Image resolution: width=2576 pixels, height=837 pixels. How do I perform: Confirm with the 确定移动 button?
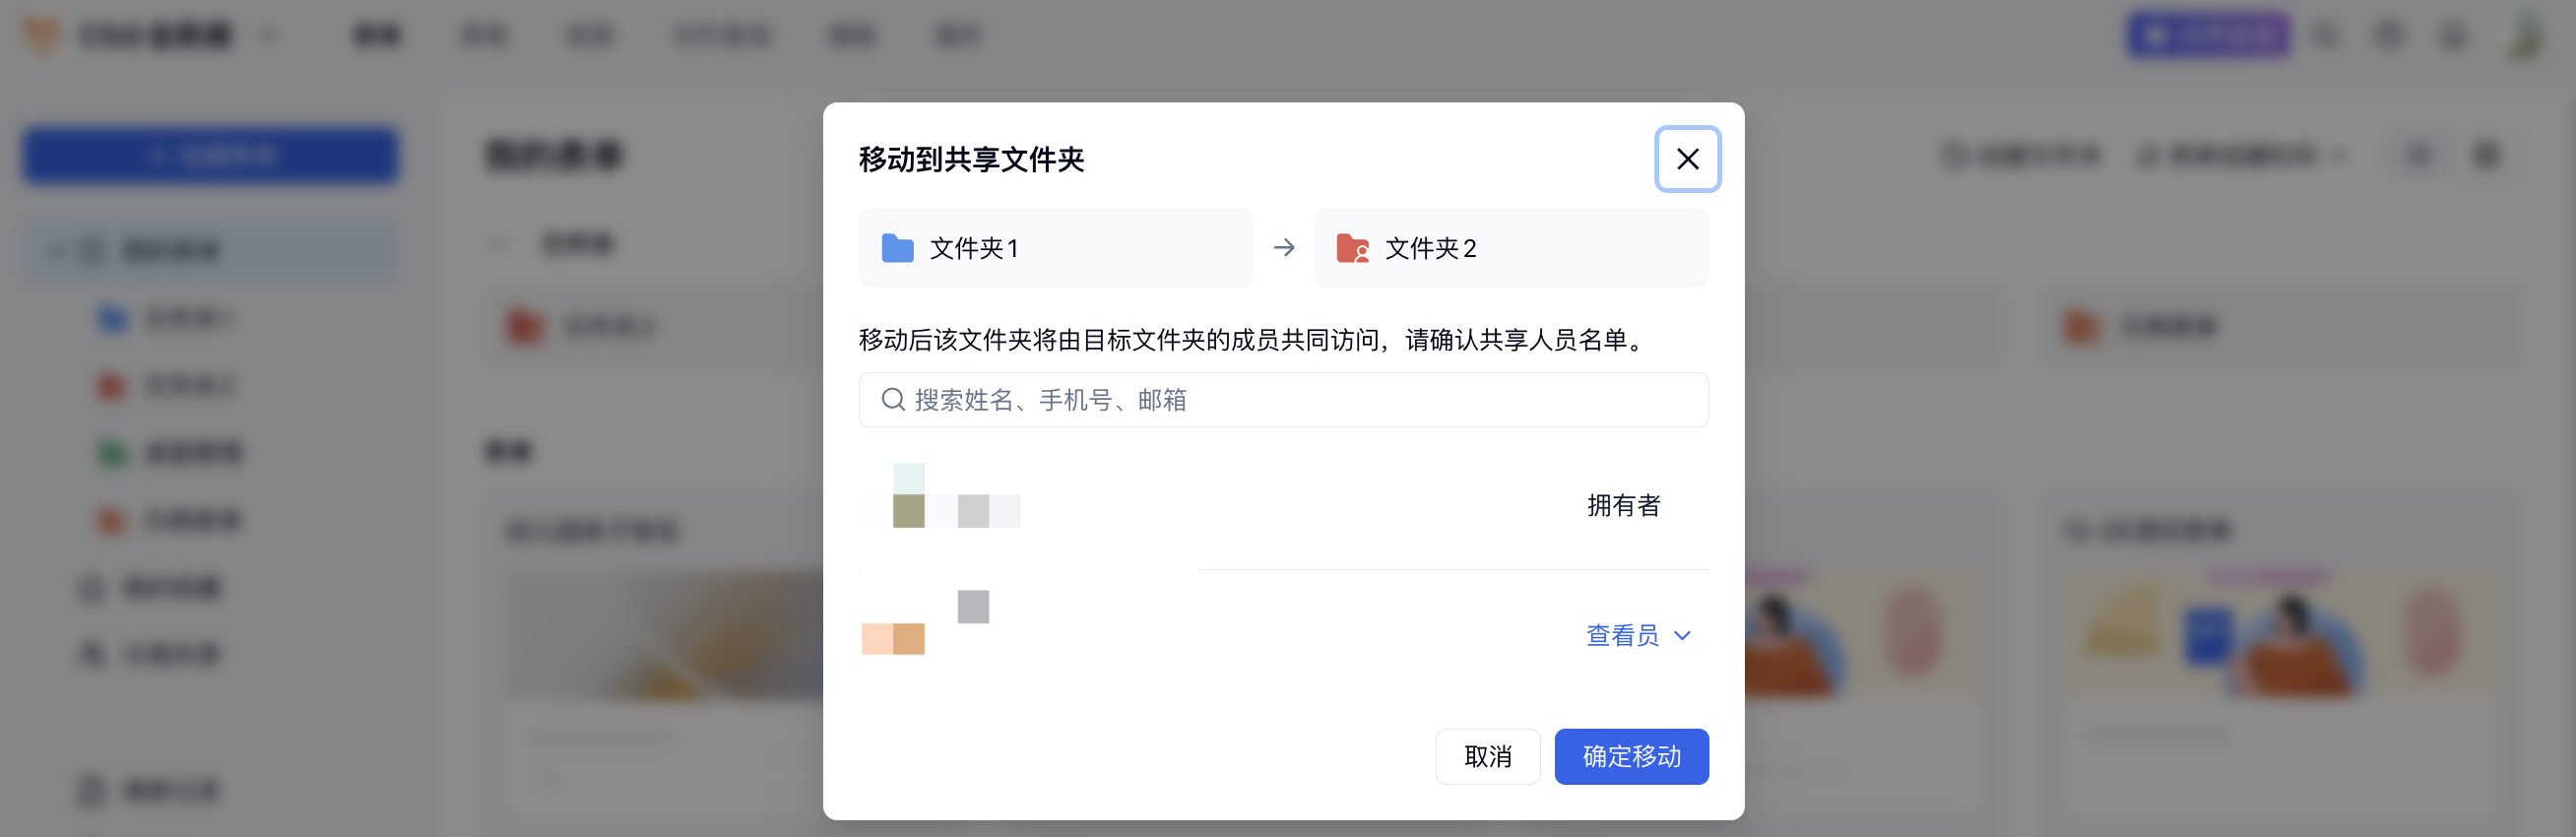click(x=1631, y=756)
